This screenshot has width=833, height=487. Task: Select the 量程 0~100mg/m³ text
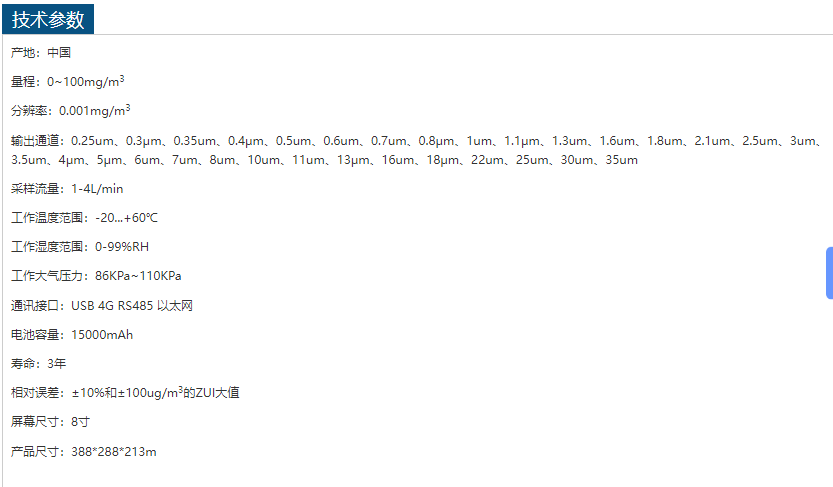pyautogui.click(x=68, y=82)
